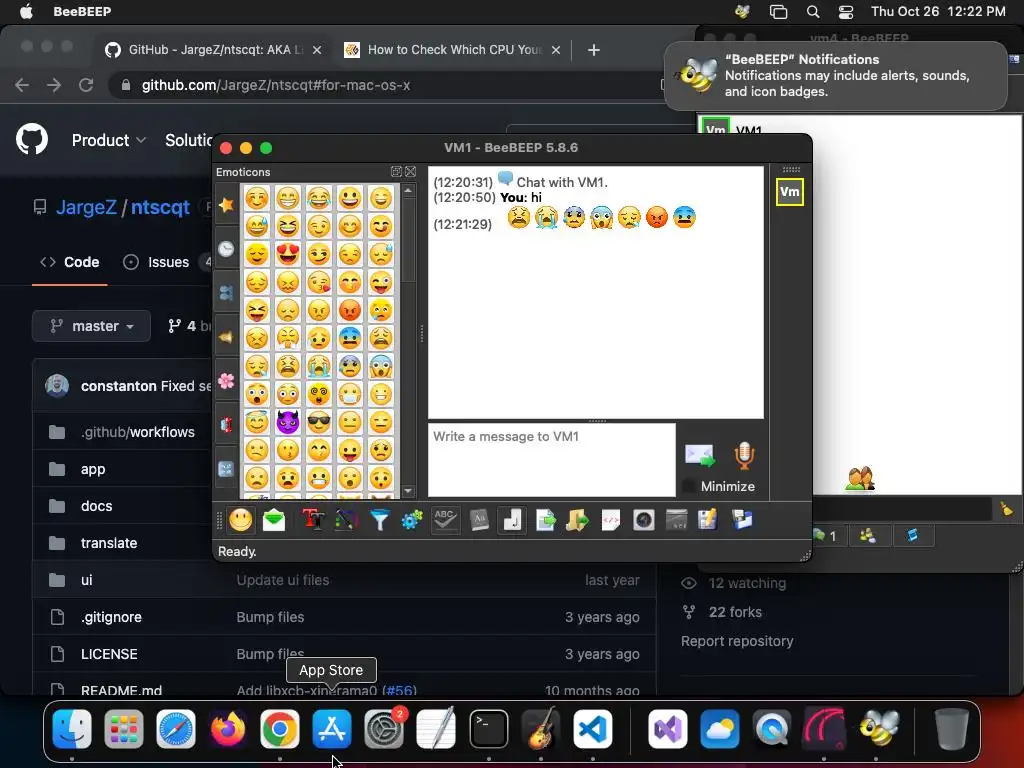Switch to the GitHub JargeZ/ntscqt browser tab
Viewport: 1024px width, 768px height.
click(x=213, y=50)
